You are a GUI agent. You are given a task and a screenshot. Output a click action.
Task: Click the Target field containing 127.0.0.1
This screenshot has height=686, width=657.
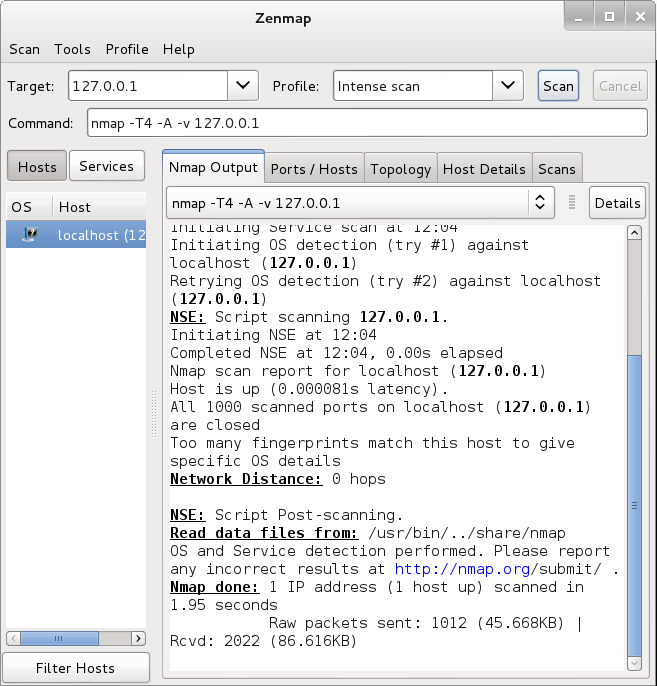148,86
